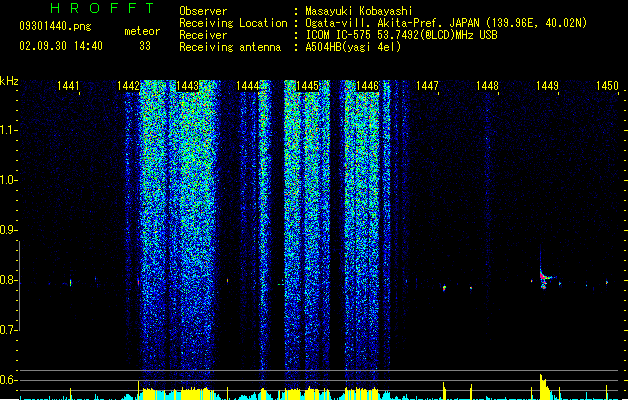Click the 1445 time axis label
The width and height of the screenshot is (629, 400).
(x=307, y=86)
